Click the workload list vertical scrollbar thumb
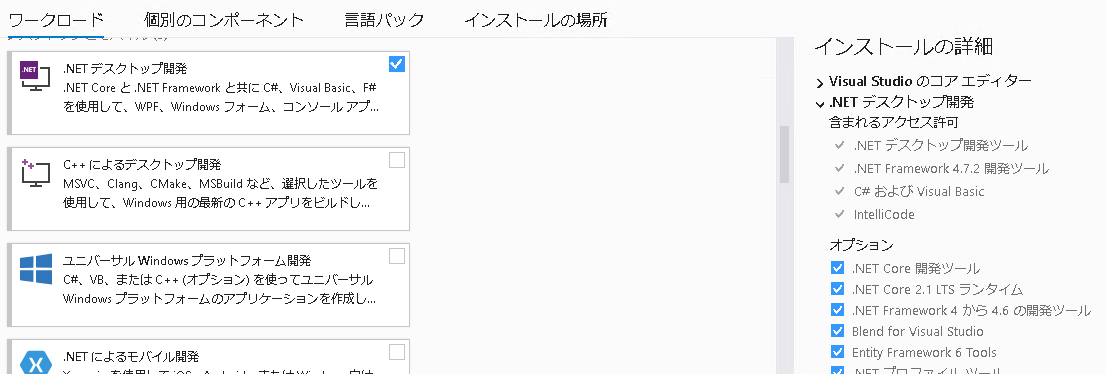This screenshot has height=374, width=1106. [x=784, y=155]
